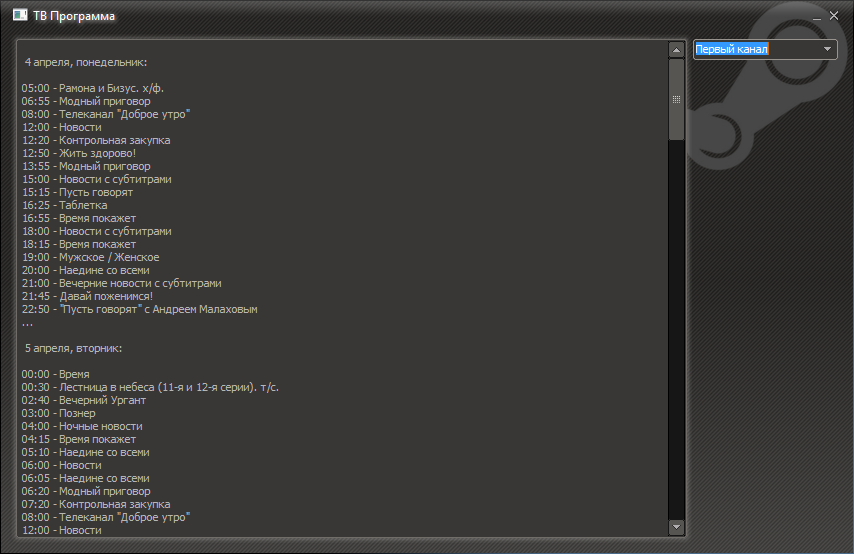Click the 'Первый канал' combo box text
This screenshot has width=854, height=554.
pos(732,49)
